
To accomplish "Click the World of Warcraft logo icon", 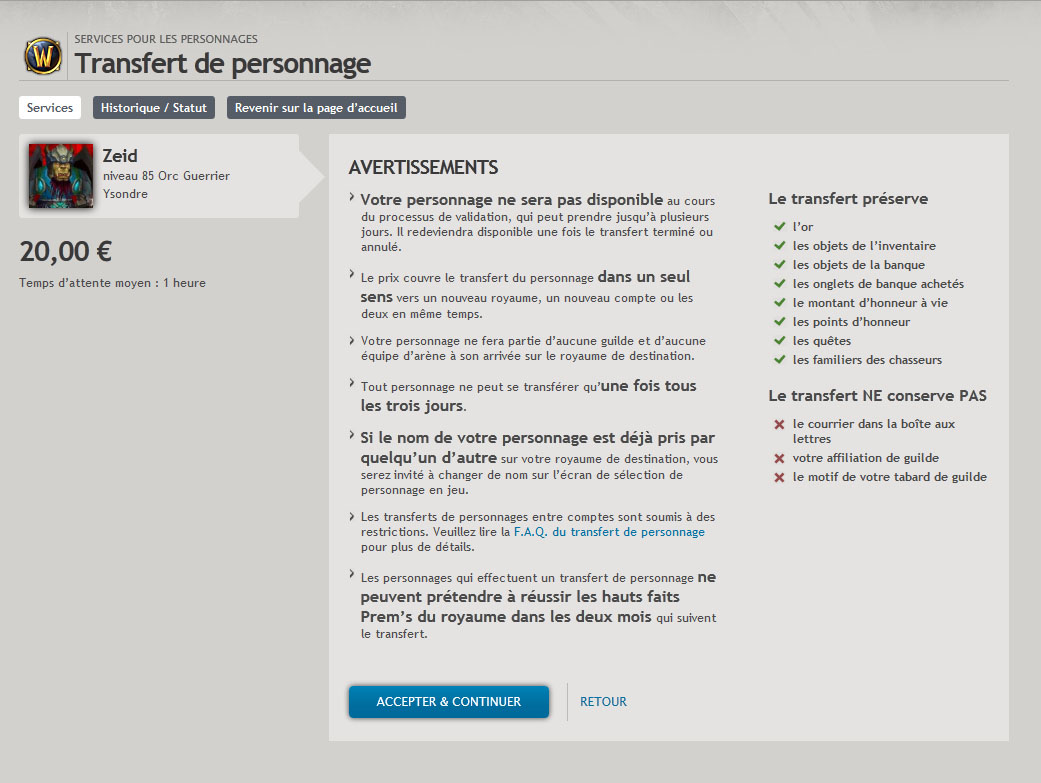I will [x=43, y=56].
